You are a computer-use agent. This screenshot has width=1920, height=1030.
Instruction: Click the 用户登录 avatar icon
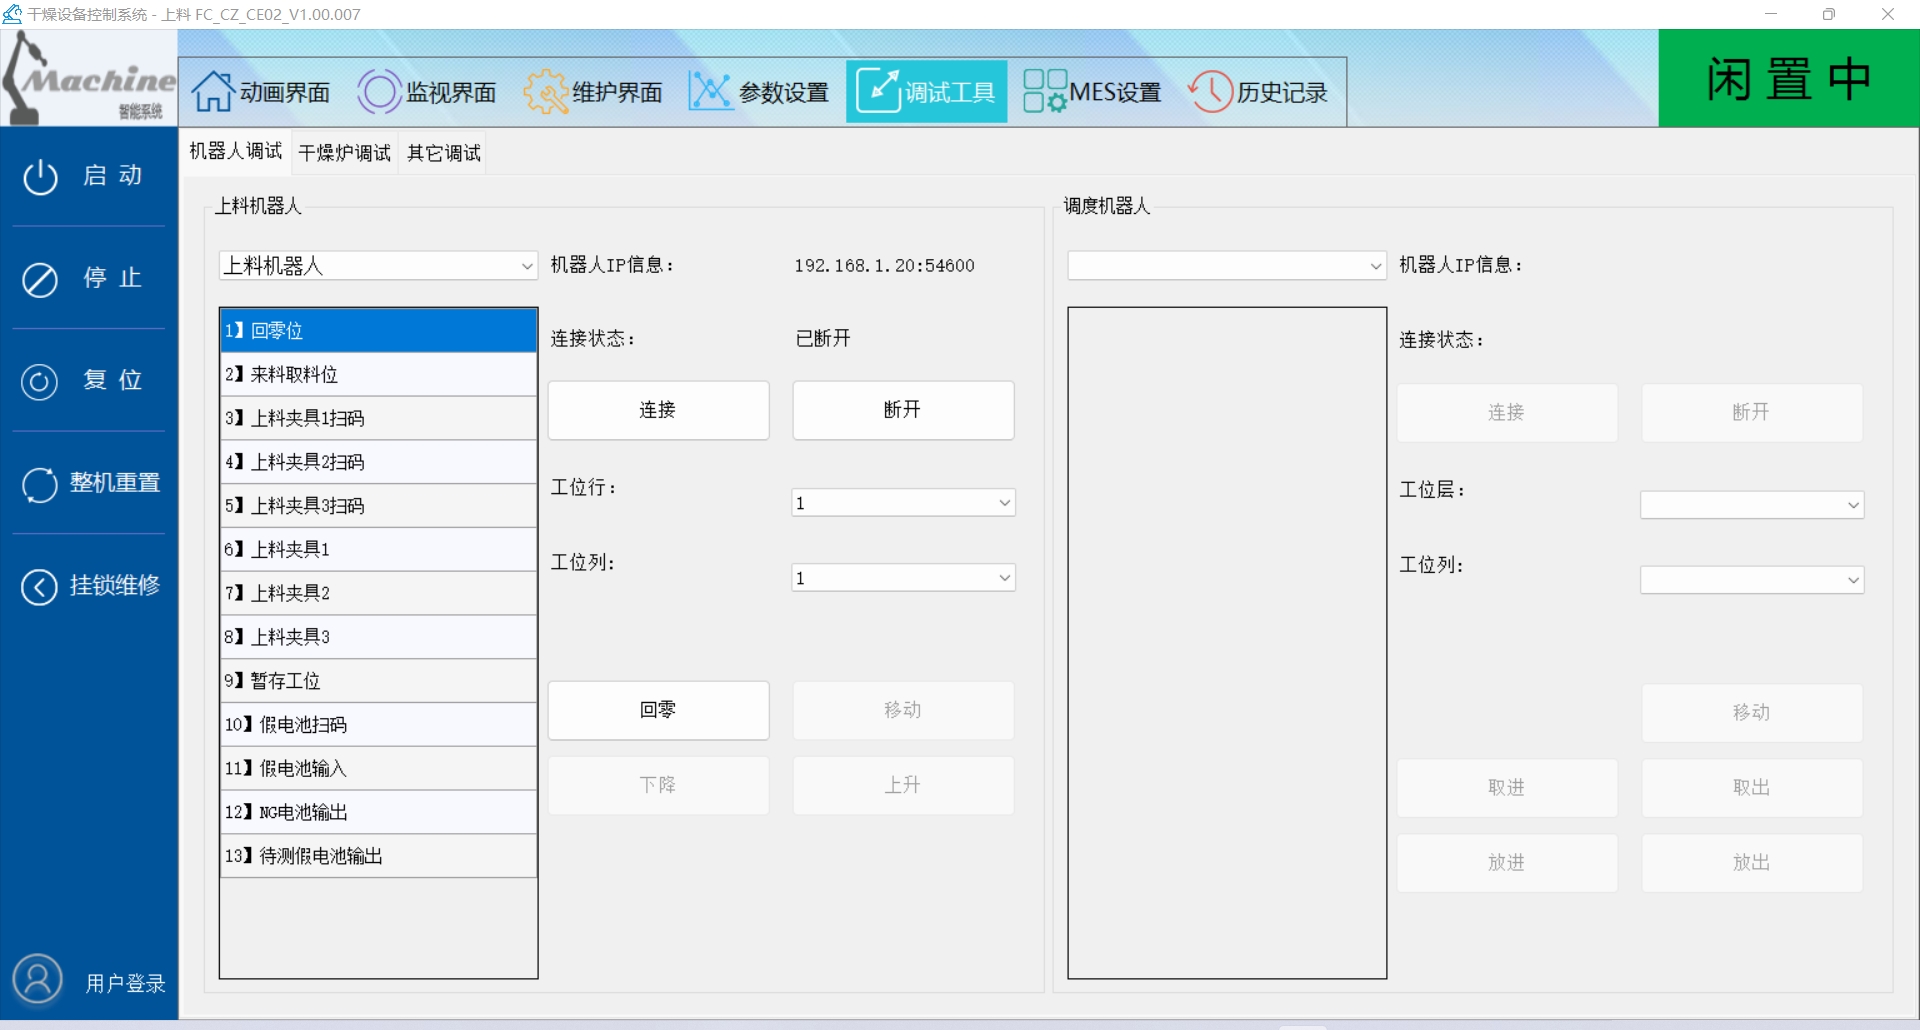38,979
